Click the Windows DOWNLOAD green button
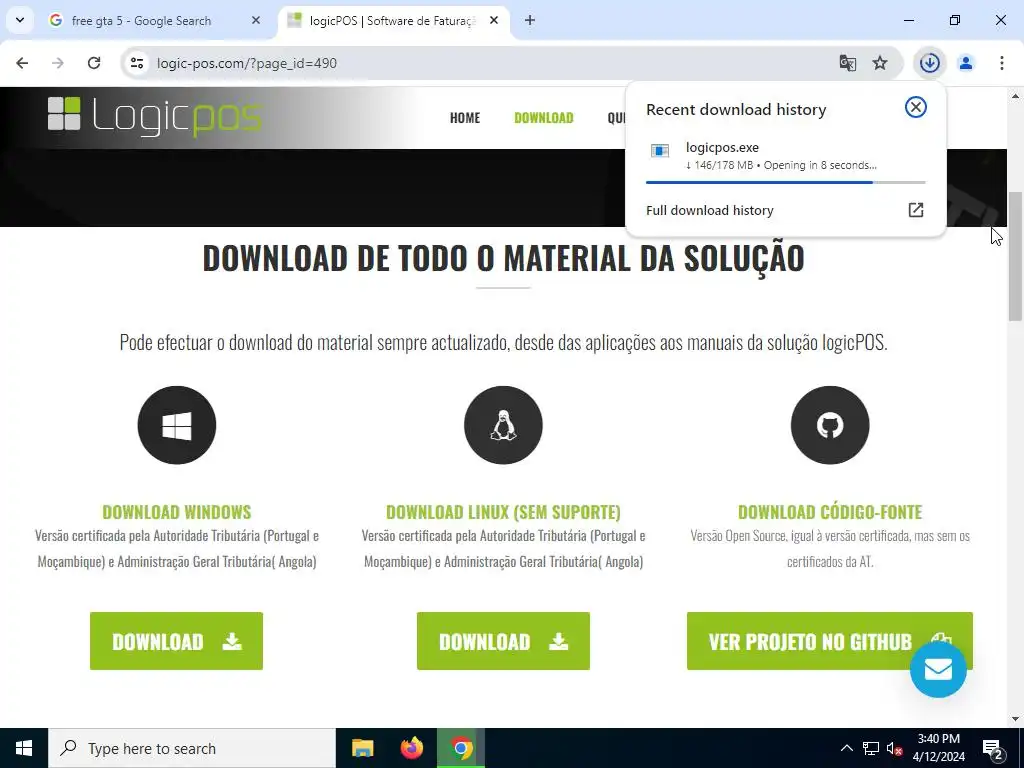Screen dimensions: 1024x768 [176, 641]
